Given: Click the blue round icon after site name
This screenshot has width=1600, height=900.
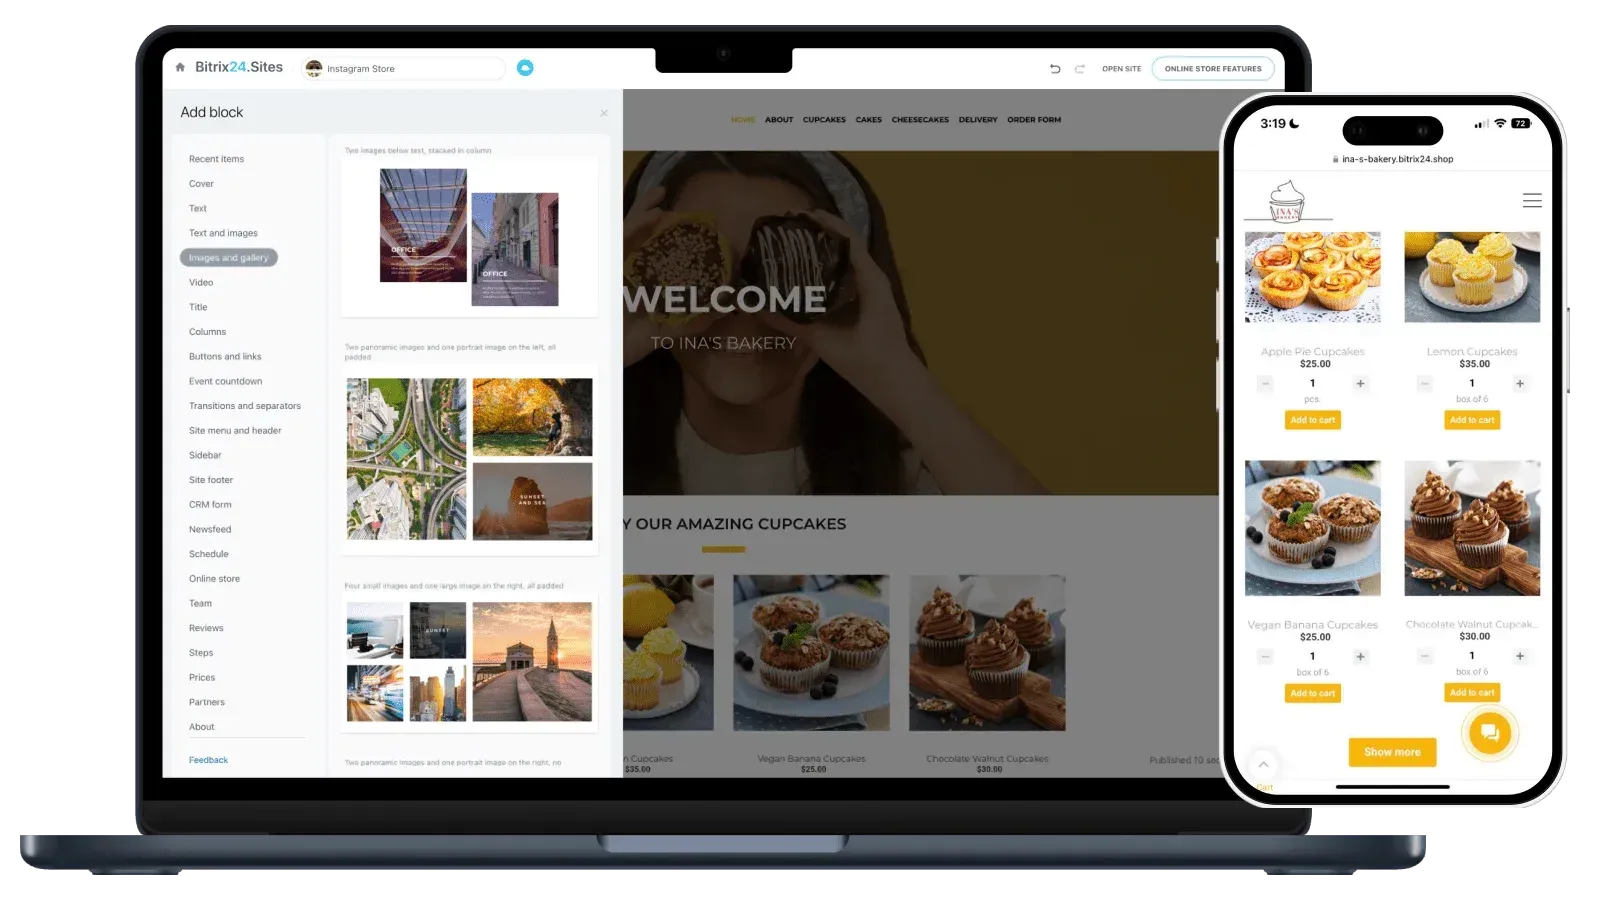Looking at the screenshot, I should (x=525, y=68).
